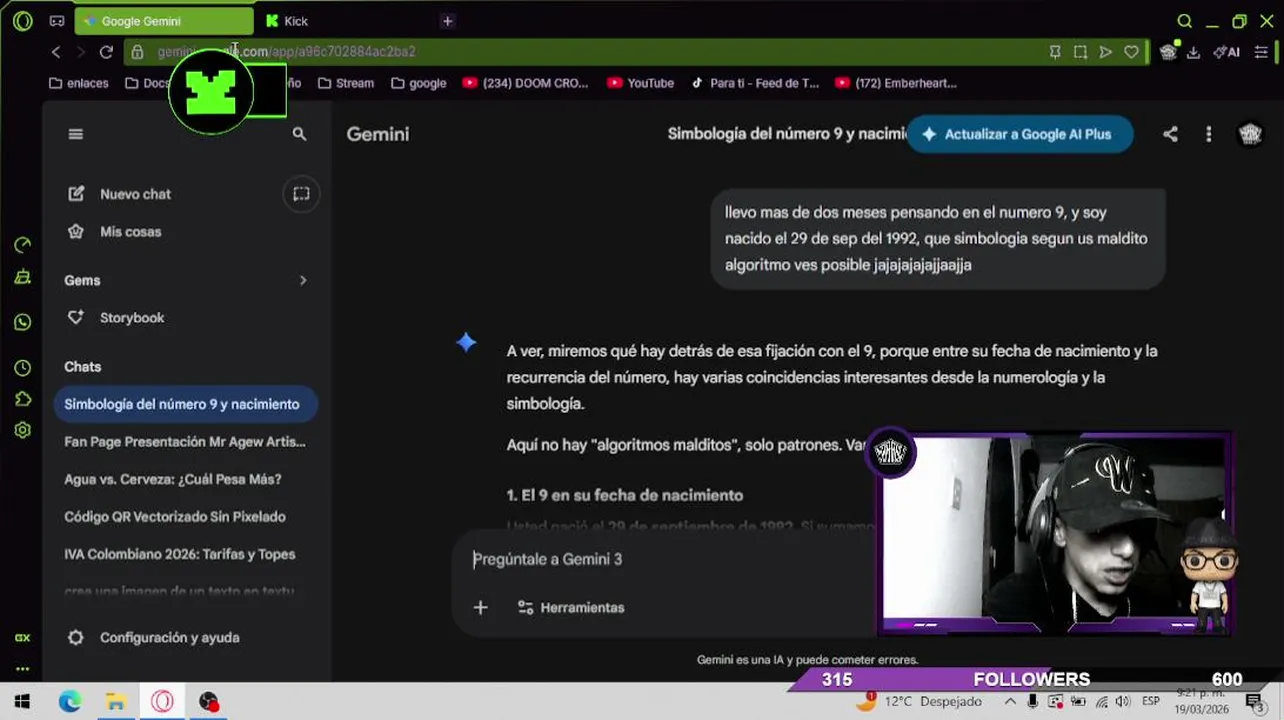This screenshot has width=1284, height=720.
Task: Select chat 'Simbología del número 9 y nacimiento'
Action: (x=185, y=404)
